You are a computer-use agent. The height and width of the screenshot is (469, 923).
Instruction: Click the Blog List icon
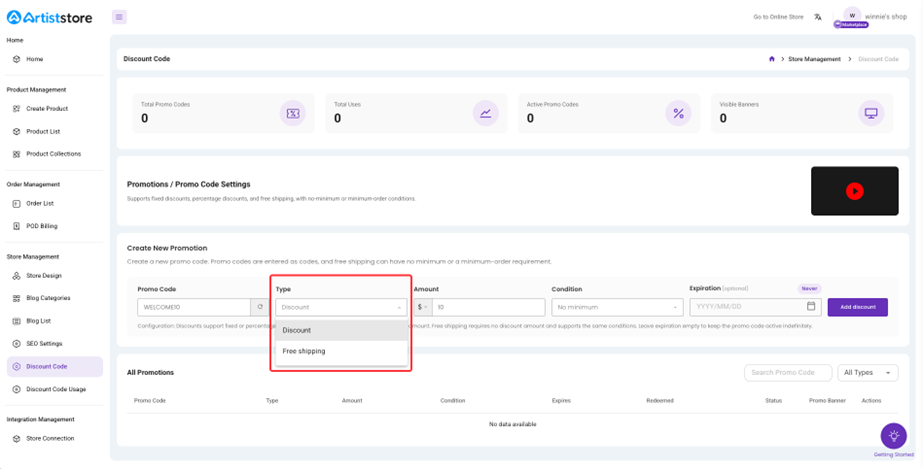[x=16, y=321]
